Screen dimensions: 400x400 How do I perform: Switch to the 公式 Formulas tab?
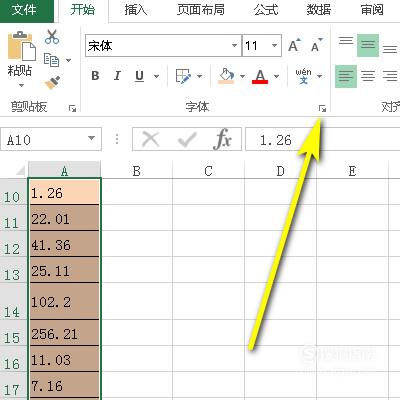coord(266,10)
